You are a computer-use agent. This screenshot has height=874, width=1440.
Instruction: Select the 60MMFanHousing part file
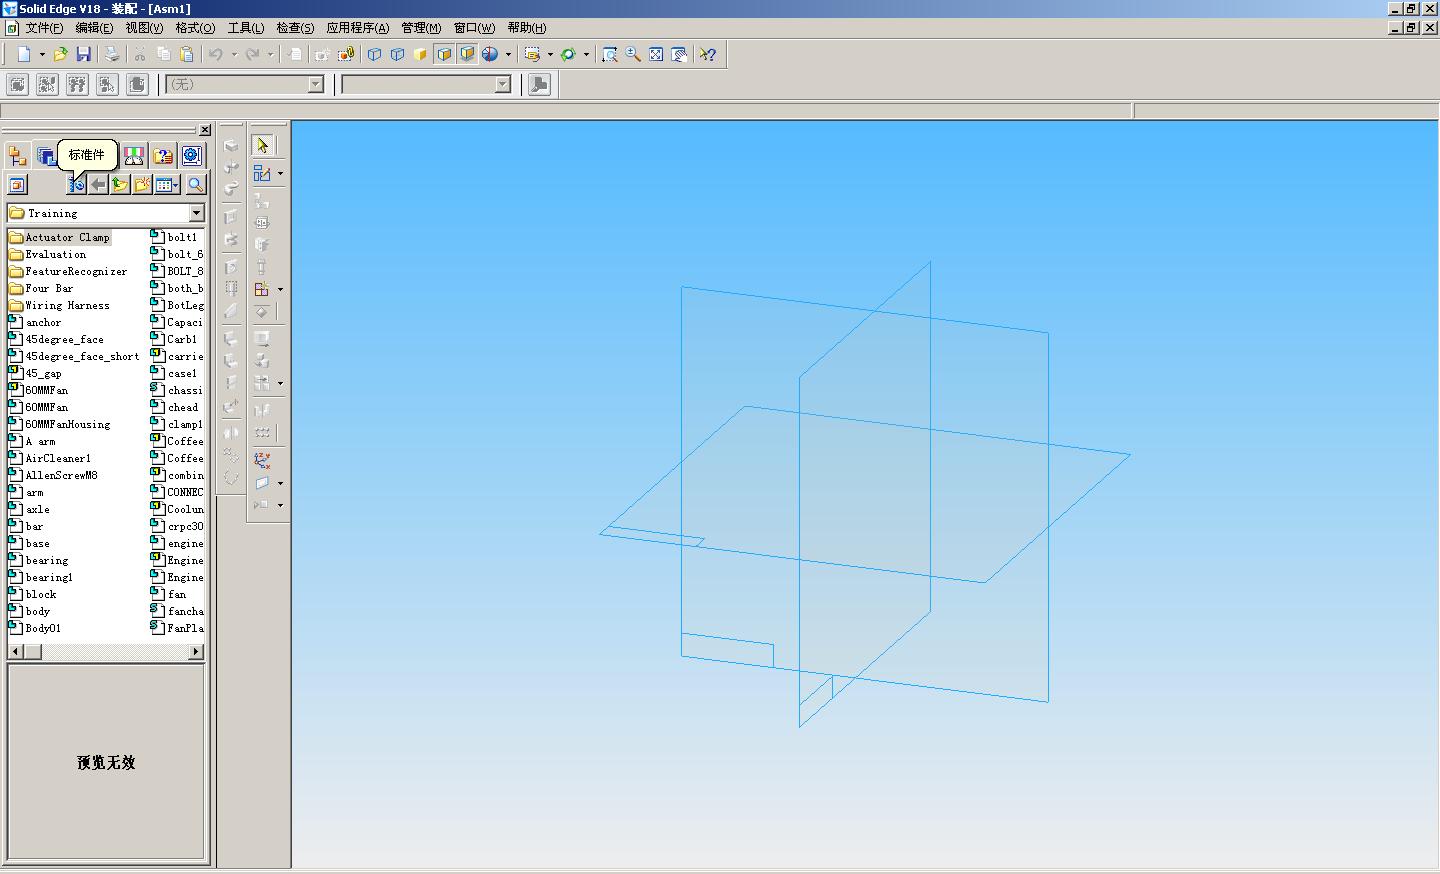[59, 424]
